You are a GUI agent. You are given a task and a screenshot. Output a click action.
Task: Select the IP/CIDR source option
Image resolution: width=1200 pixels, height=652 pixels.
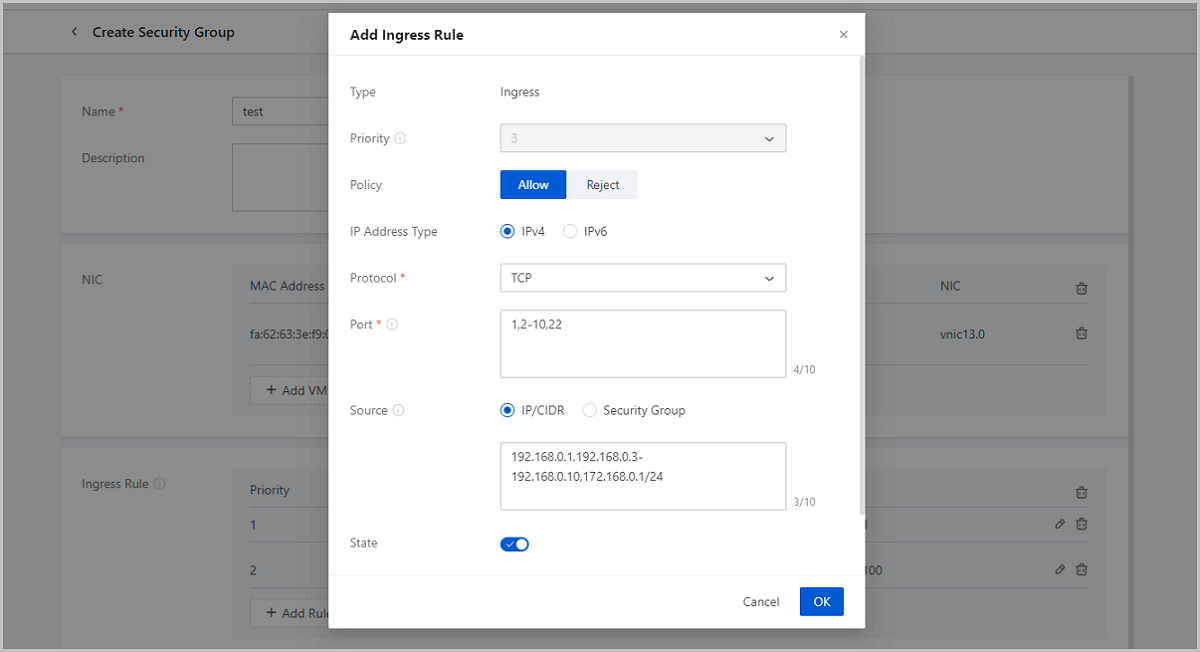coord(507,411)
